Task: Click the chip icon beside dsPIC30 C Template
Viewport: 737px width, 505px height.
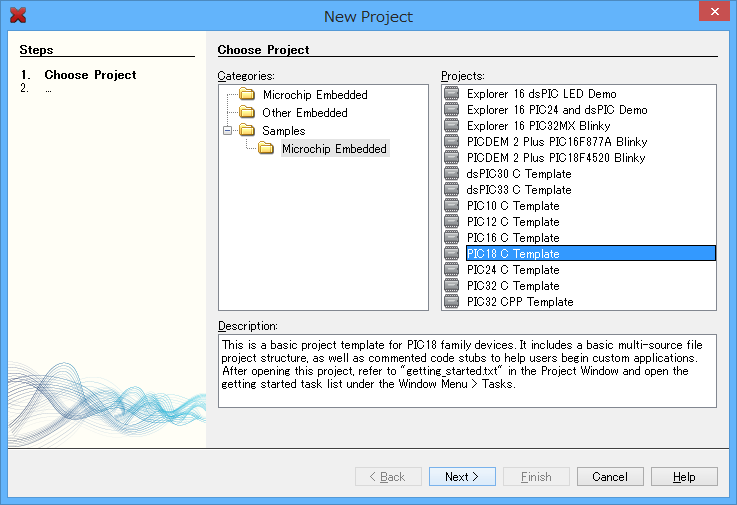Action: pos(452,174)
